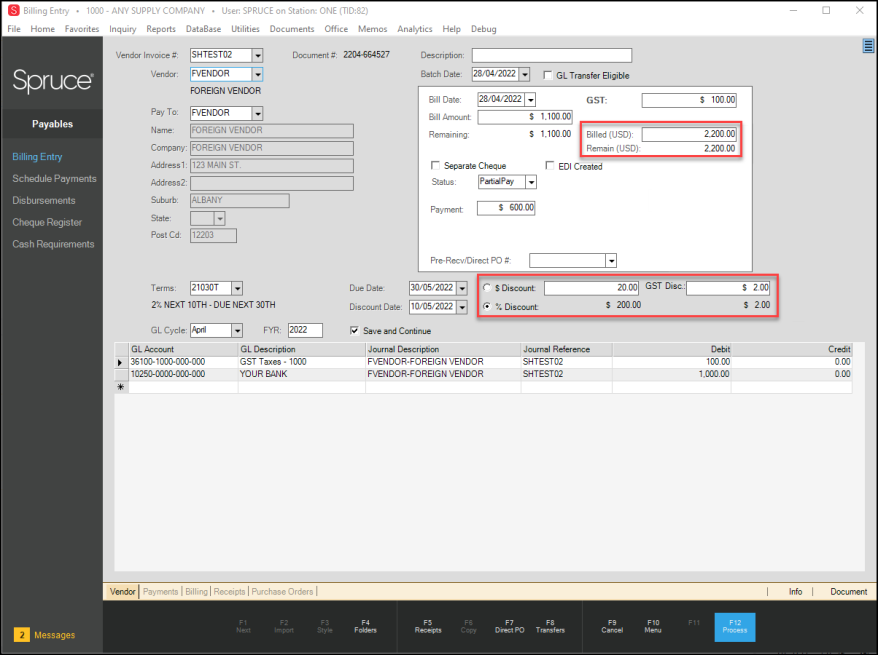878x655 pixels.
Task: Open the DataBase menu
Action: tap(203, 29)
